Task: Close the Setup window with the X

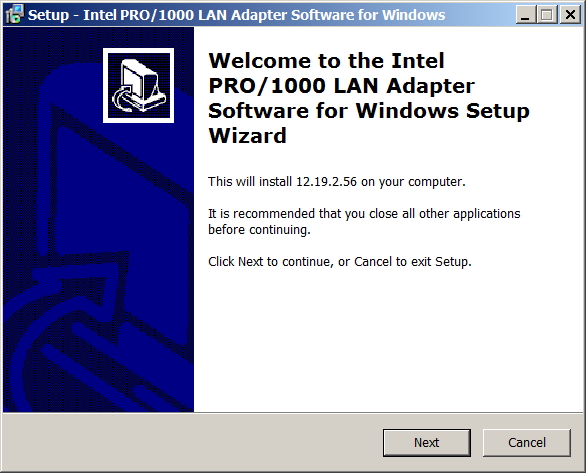Action: (570, 15)
